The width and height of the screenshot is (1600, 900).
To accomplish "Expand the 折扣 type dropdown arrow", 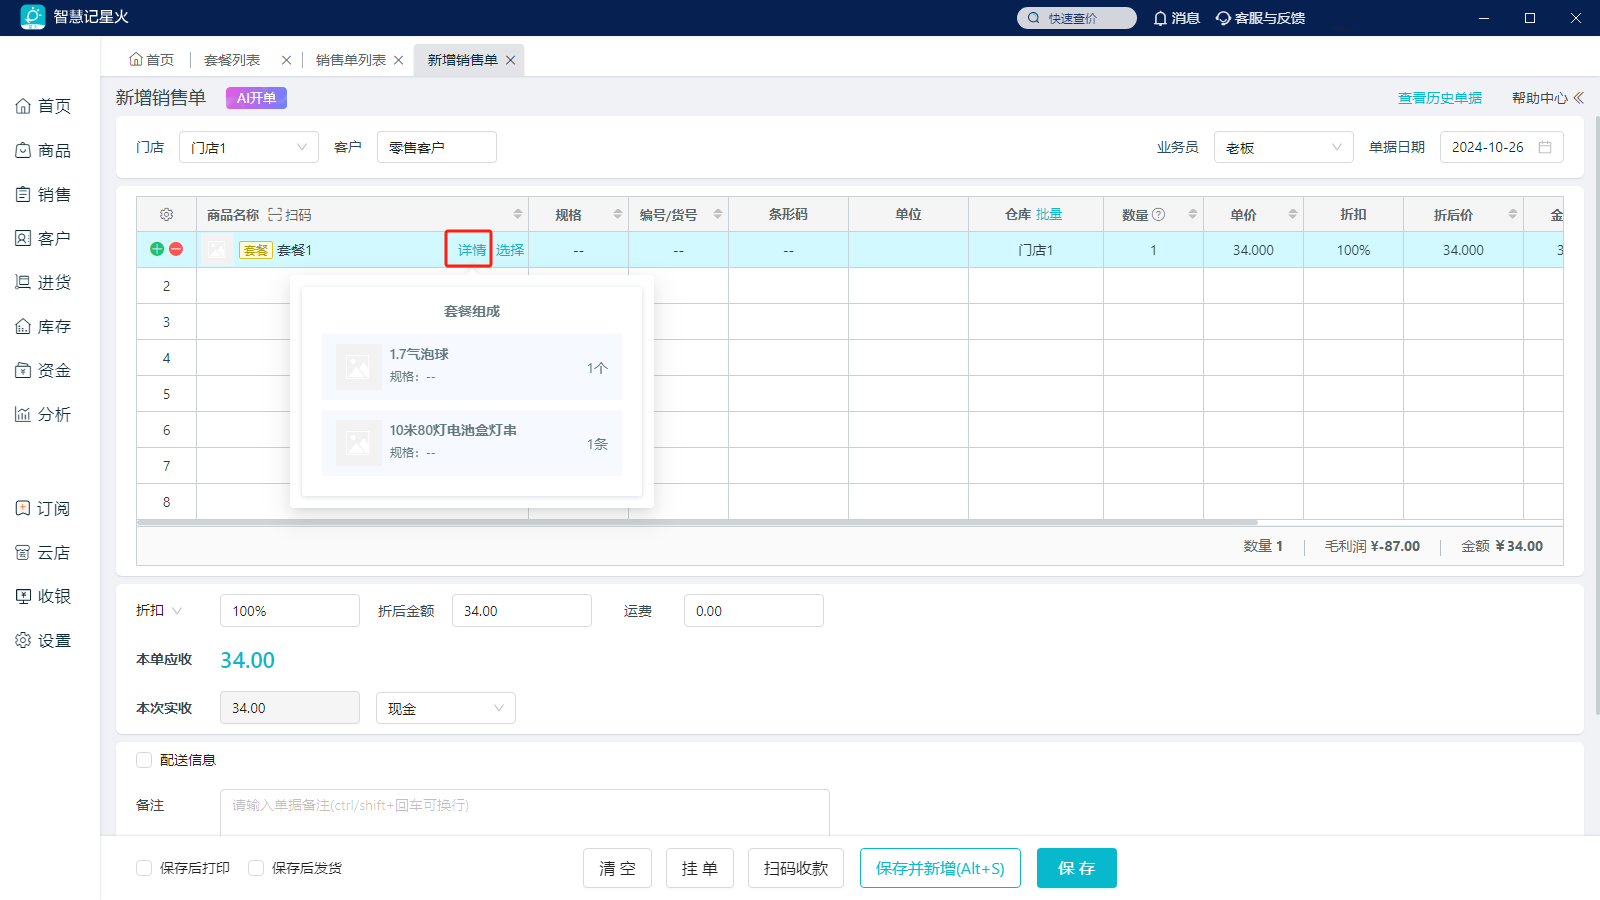I will click(177, 610).
